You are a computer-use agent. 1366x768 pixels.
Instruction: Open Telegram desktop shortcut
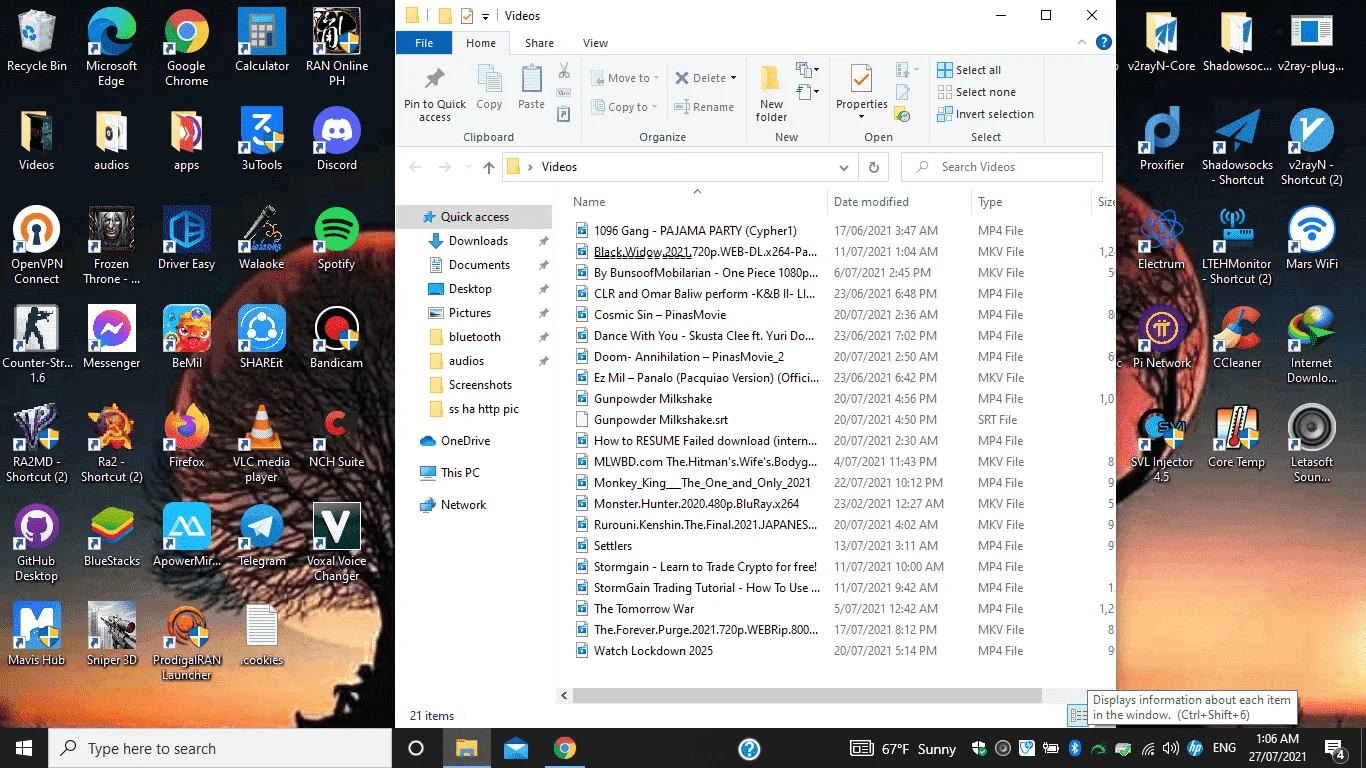[262, 536]
